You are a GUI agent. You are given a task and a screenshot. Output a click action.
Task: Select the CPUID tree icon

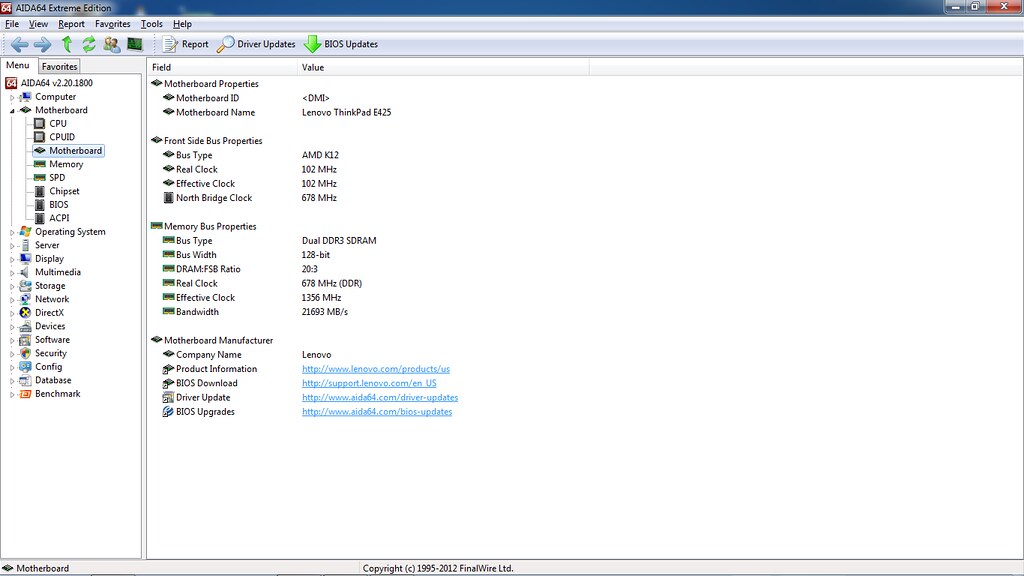(x=40, y=137)
